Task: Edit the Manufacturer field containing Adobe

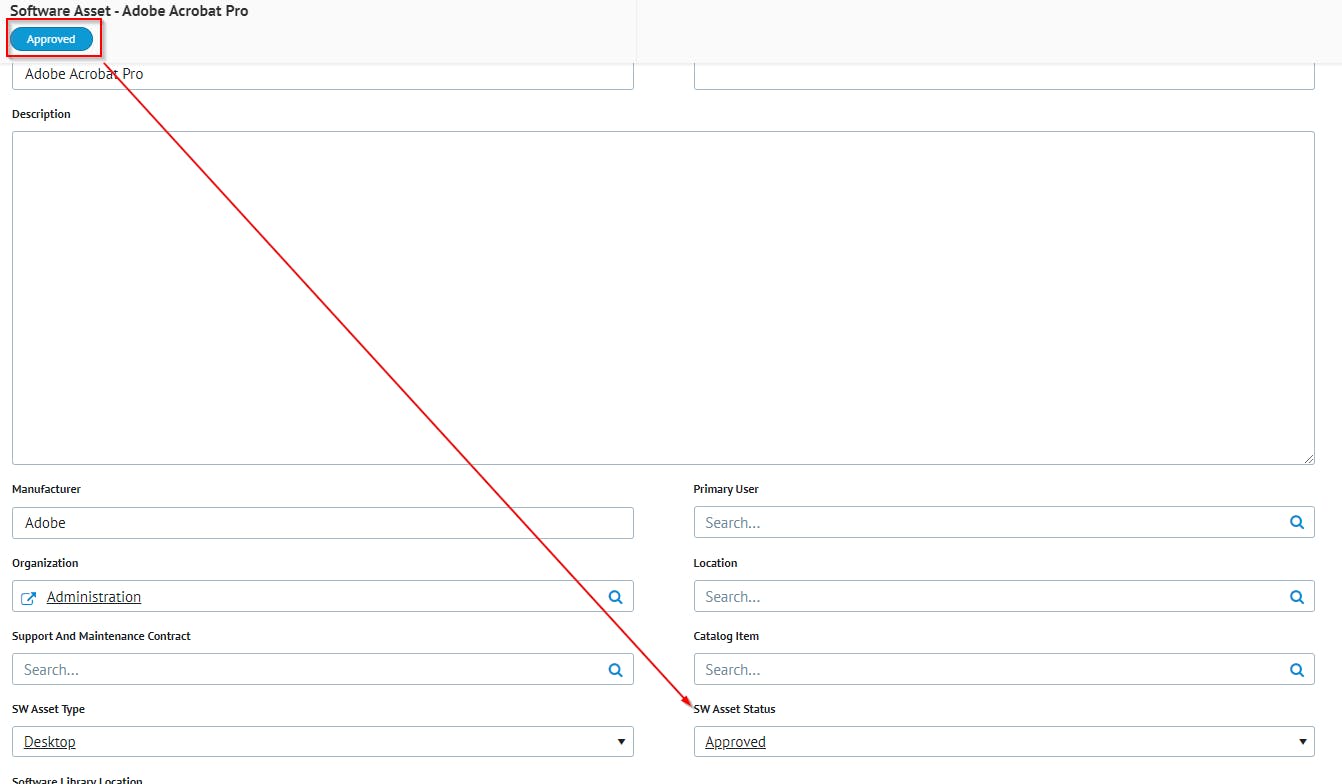Action: point(323,523)
